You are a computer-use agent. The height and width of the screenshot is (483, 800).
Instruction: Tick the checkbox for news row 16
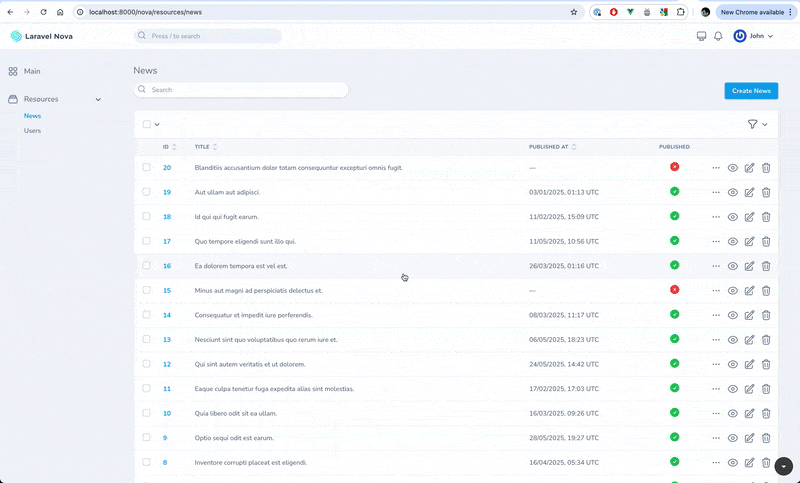(x=146, y=266)
